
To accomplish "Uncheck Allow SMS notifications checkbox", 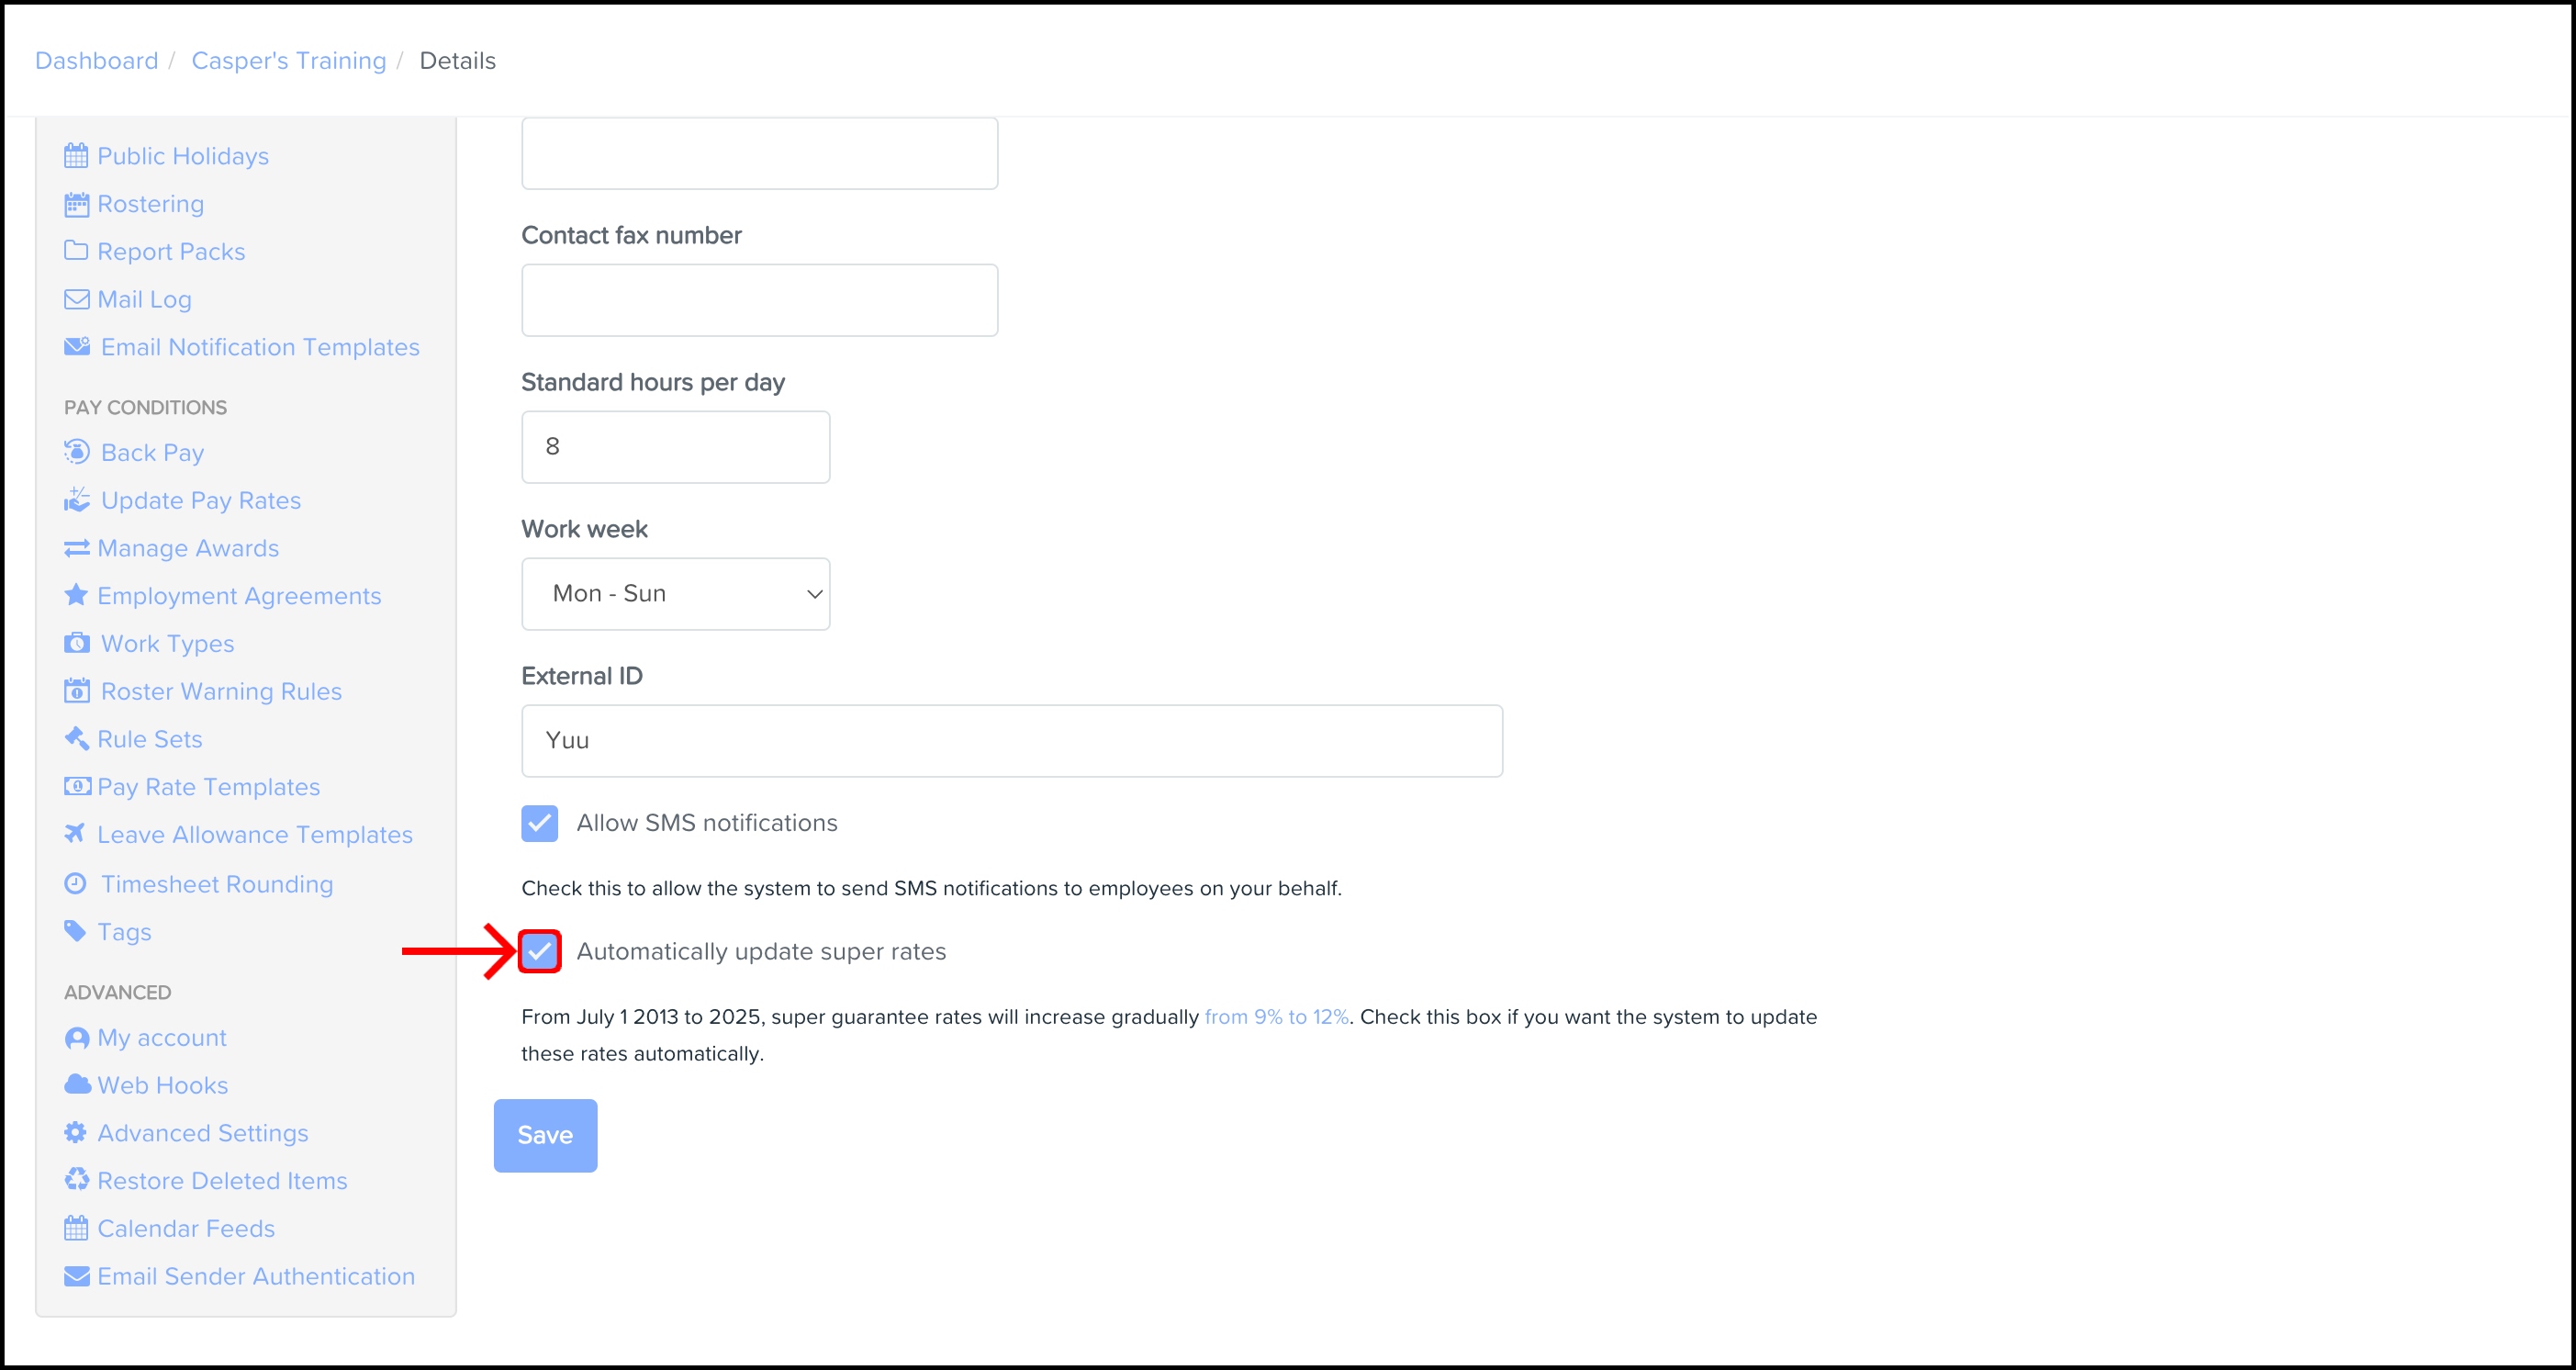I will click(x=539, y=823).
